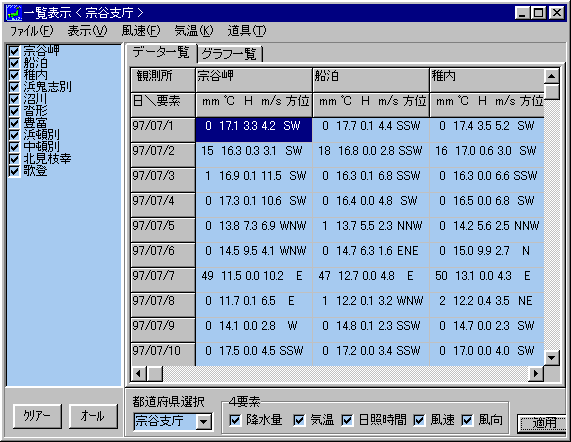Click the horizontal scrollbar left arrow
This screenshot has width=571, height=442.
click(x=138, y=374)
